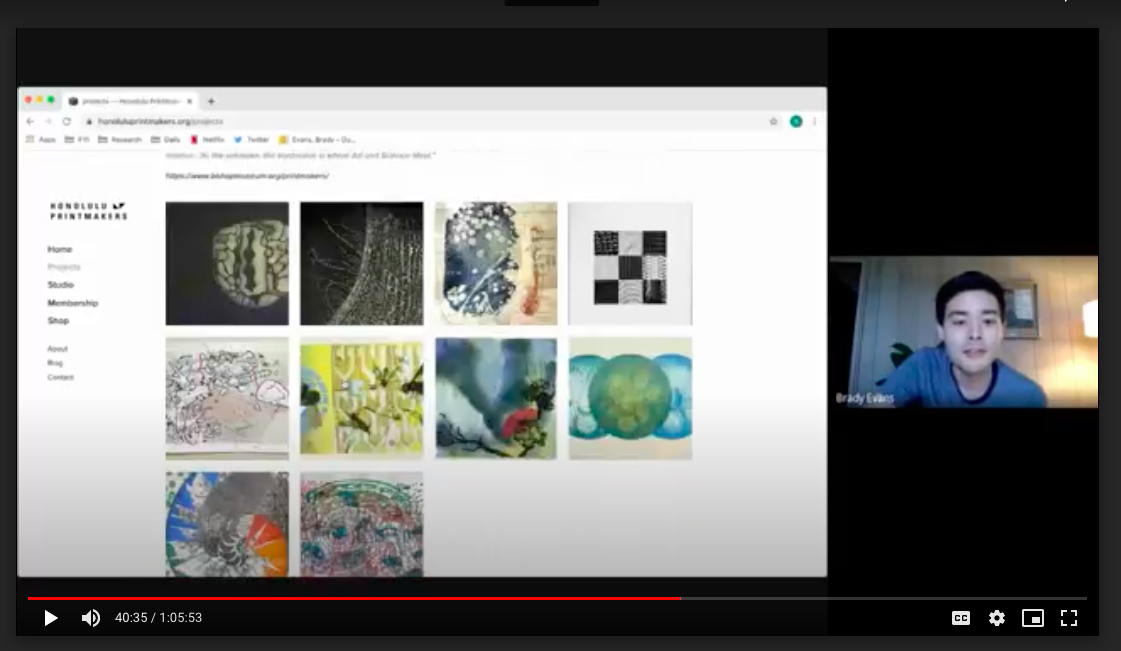Viewport: 1121px width, 651px height.
Task: Close the projects browser tab
Action: point(189,101)
